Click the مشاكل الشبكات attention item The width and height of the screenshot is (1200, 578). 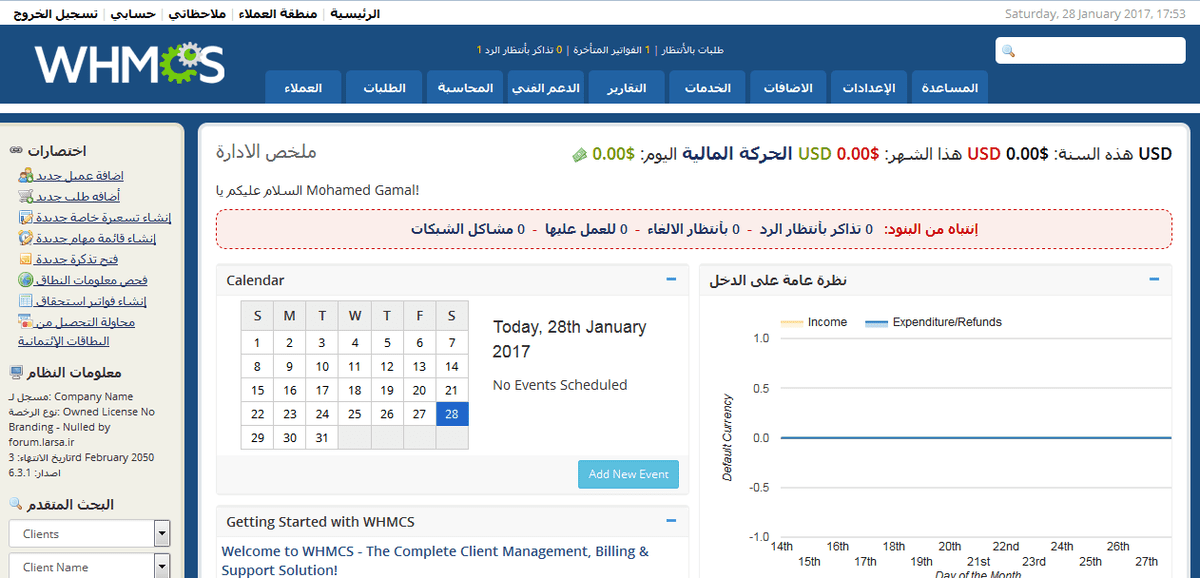tap(462, 229)
